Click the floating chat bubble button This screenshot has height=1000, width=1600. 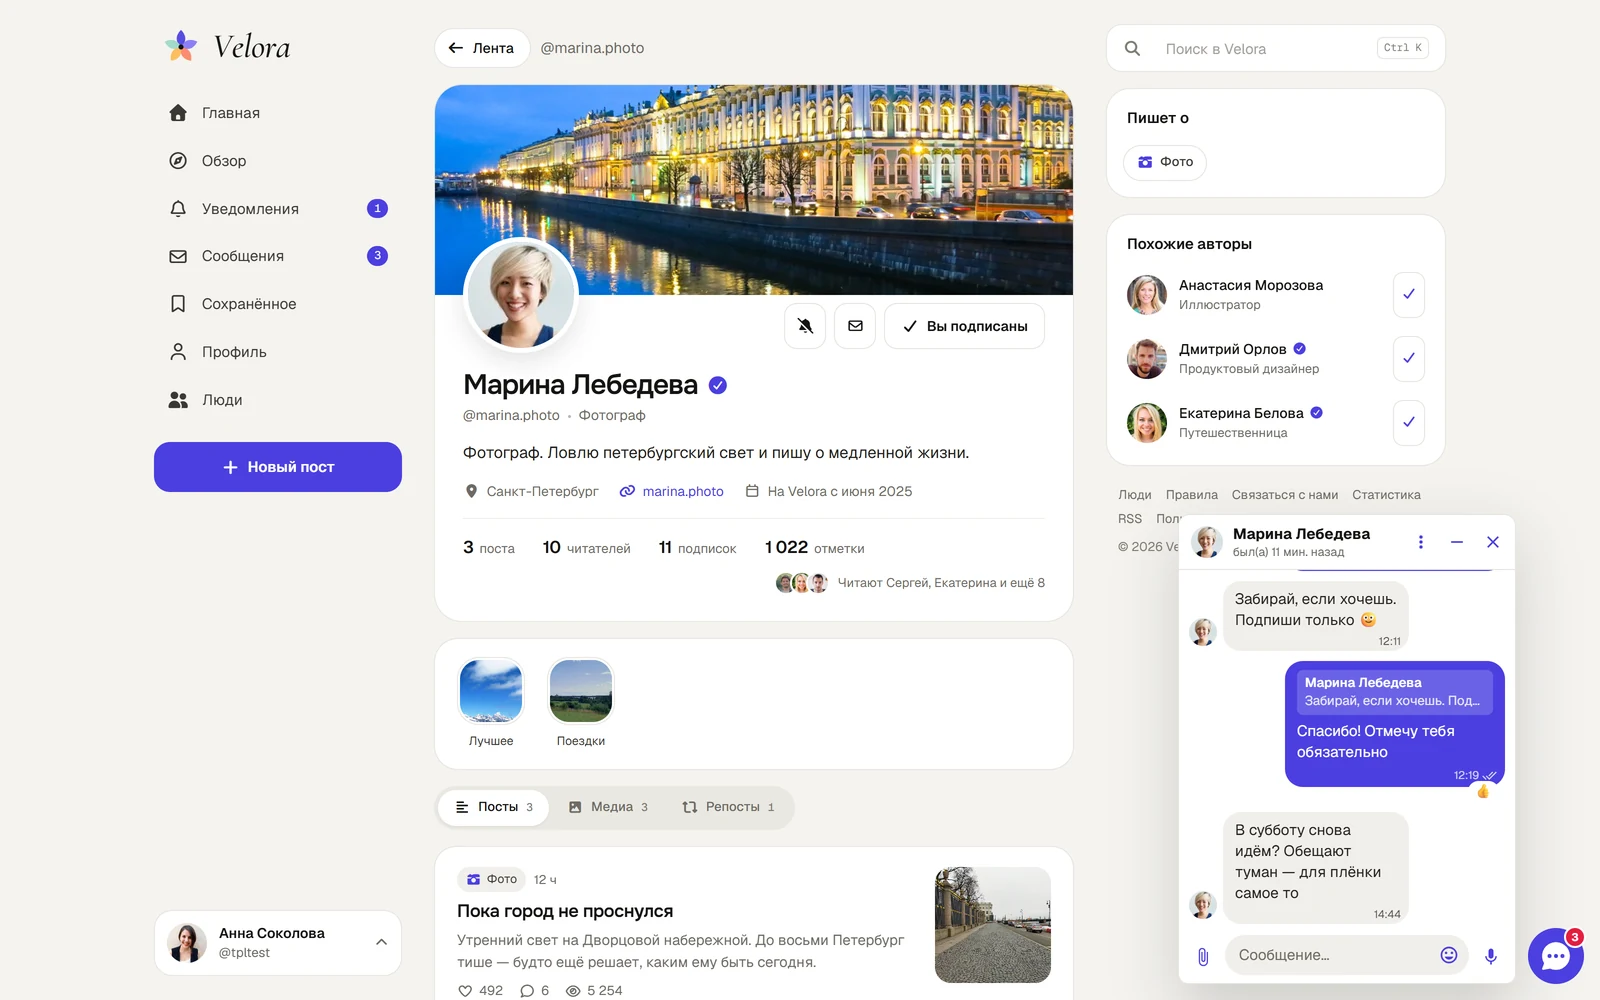[1556, 956]
